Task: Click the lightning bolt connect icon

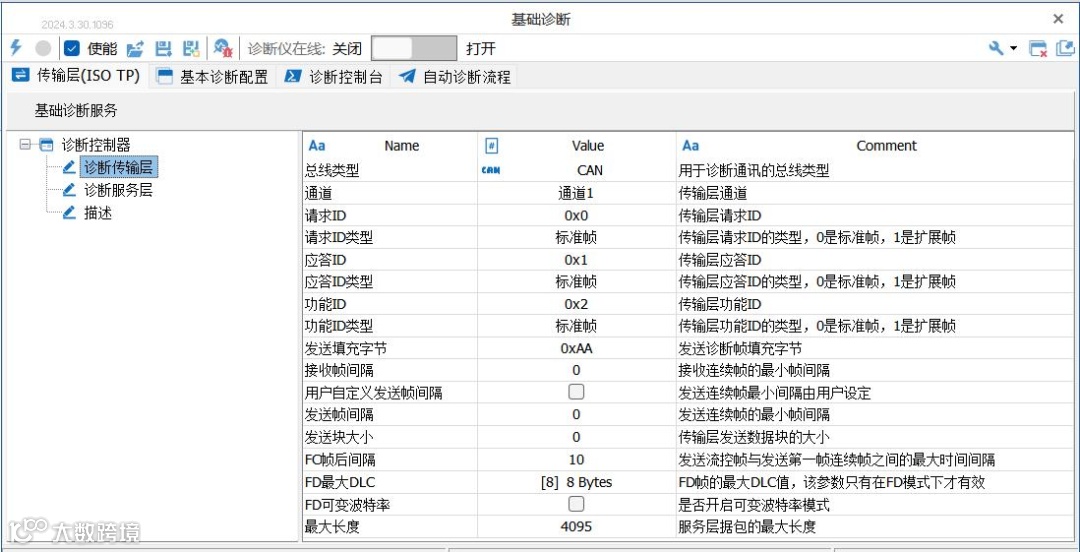Action: [x=16, y=48]
